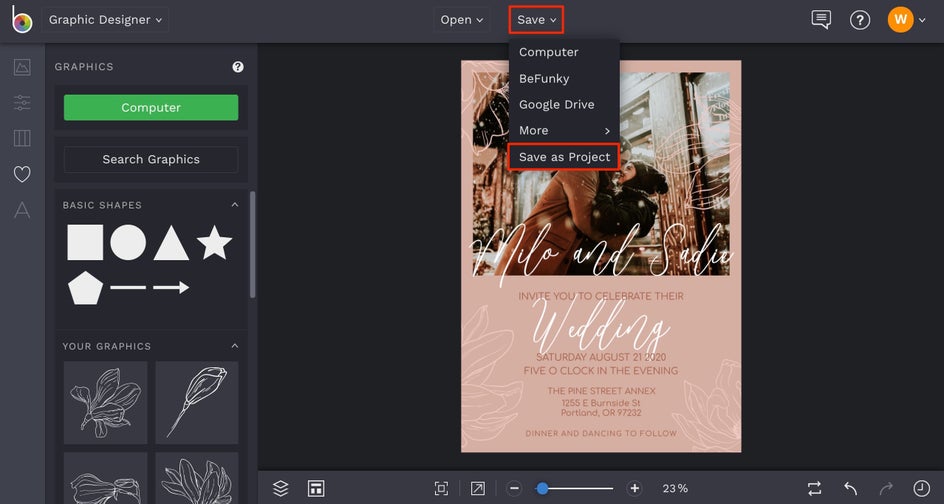Select the couple photo on canvas
Image resolution: width=944 pixels, height=504 pixels.
[x=601, y=174]
